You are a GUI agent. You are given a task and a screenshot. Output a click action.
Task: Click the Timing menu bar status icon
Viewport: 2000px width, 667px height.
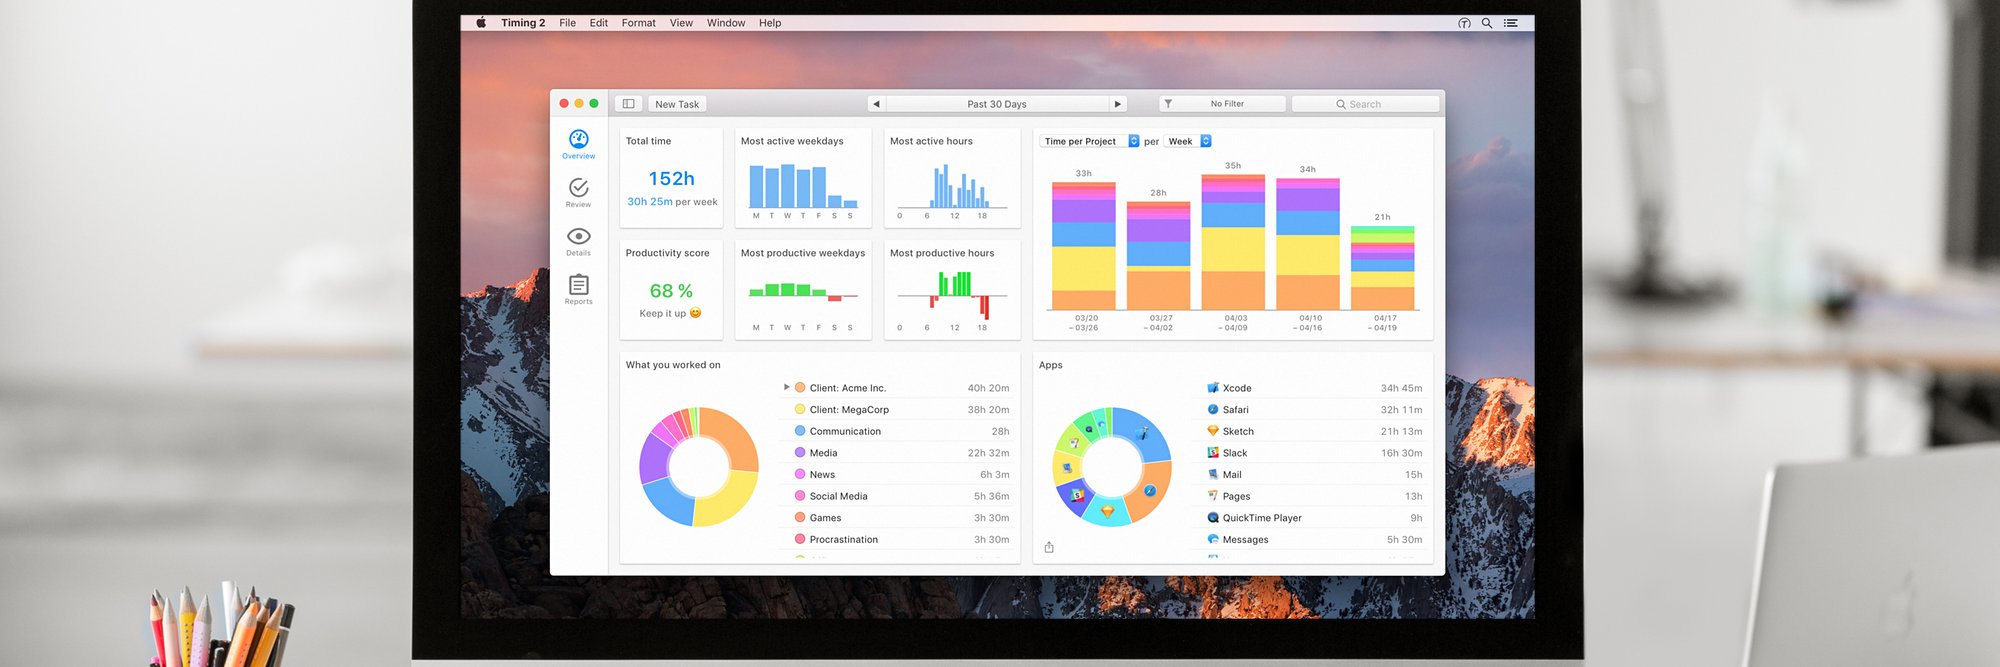click(x=1464, y=23)
